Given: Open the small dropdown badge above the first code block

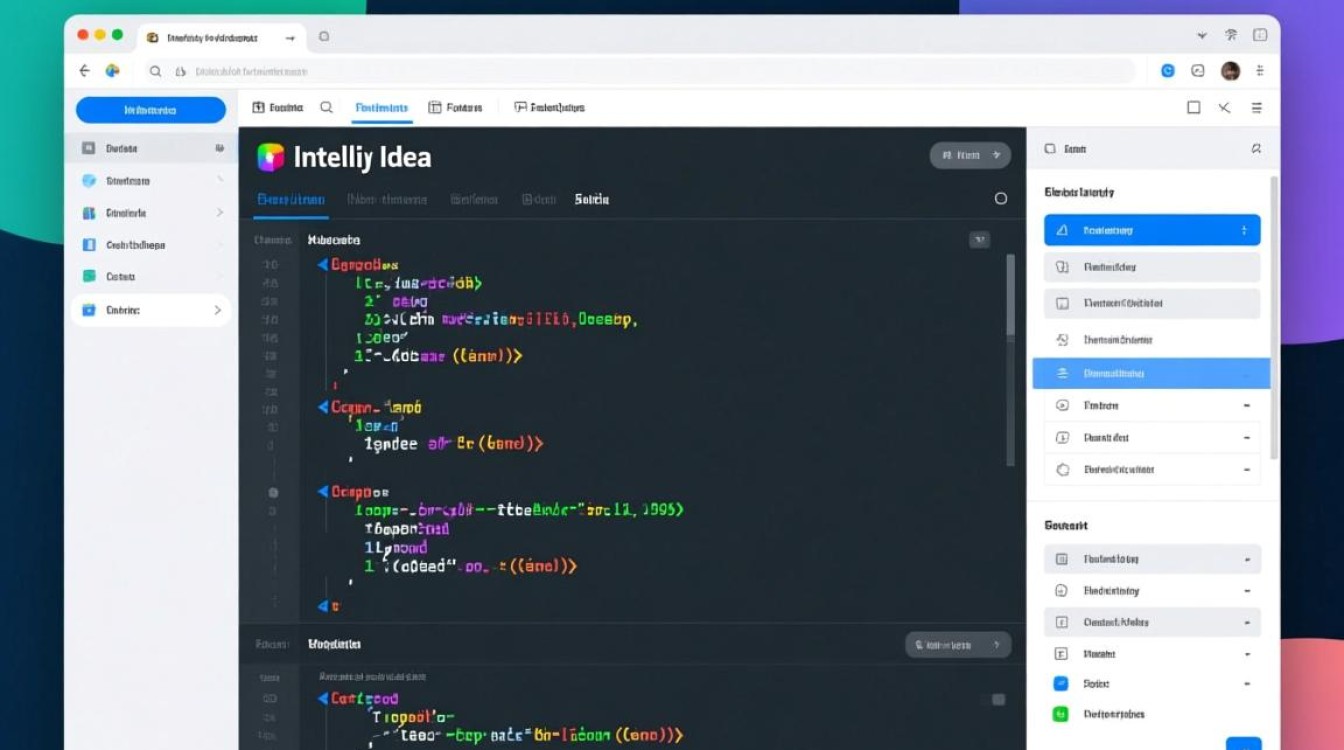Looking at the screenshot, I should coord(979,239).
